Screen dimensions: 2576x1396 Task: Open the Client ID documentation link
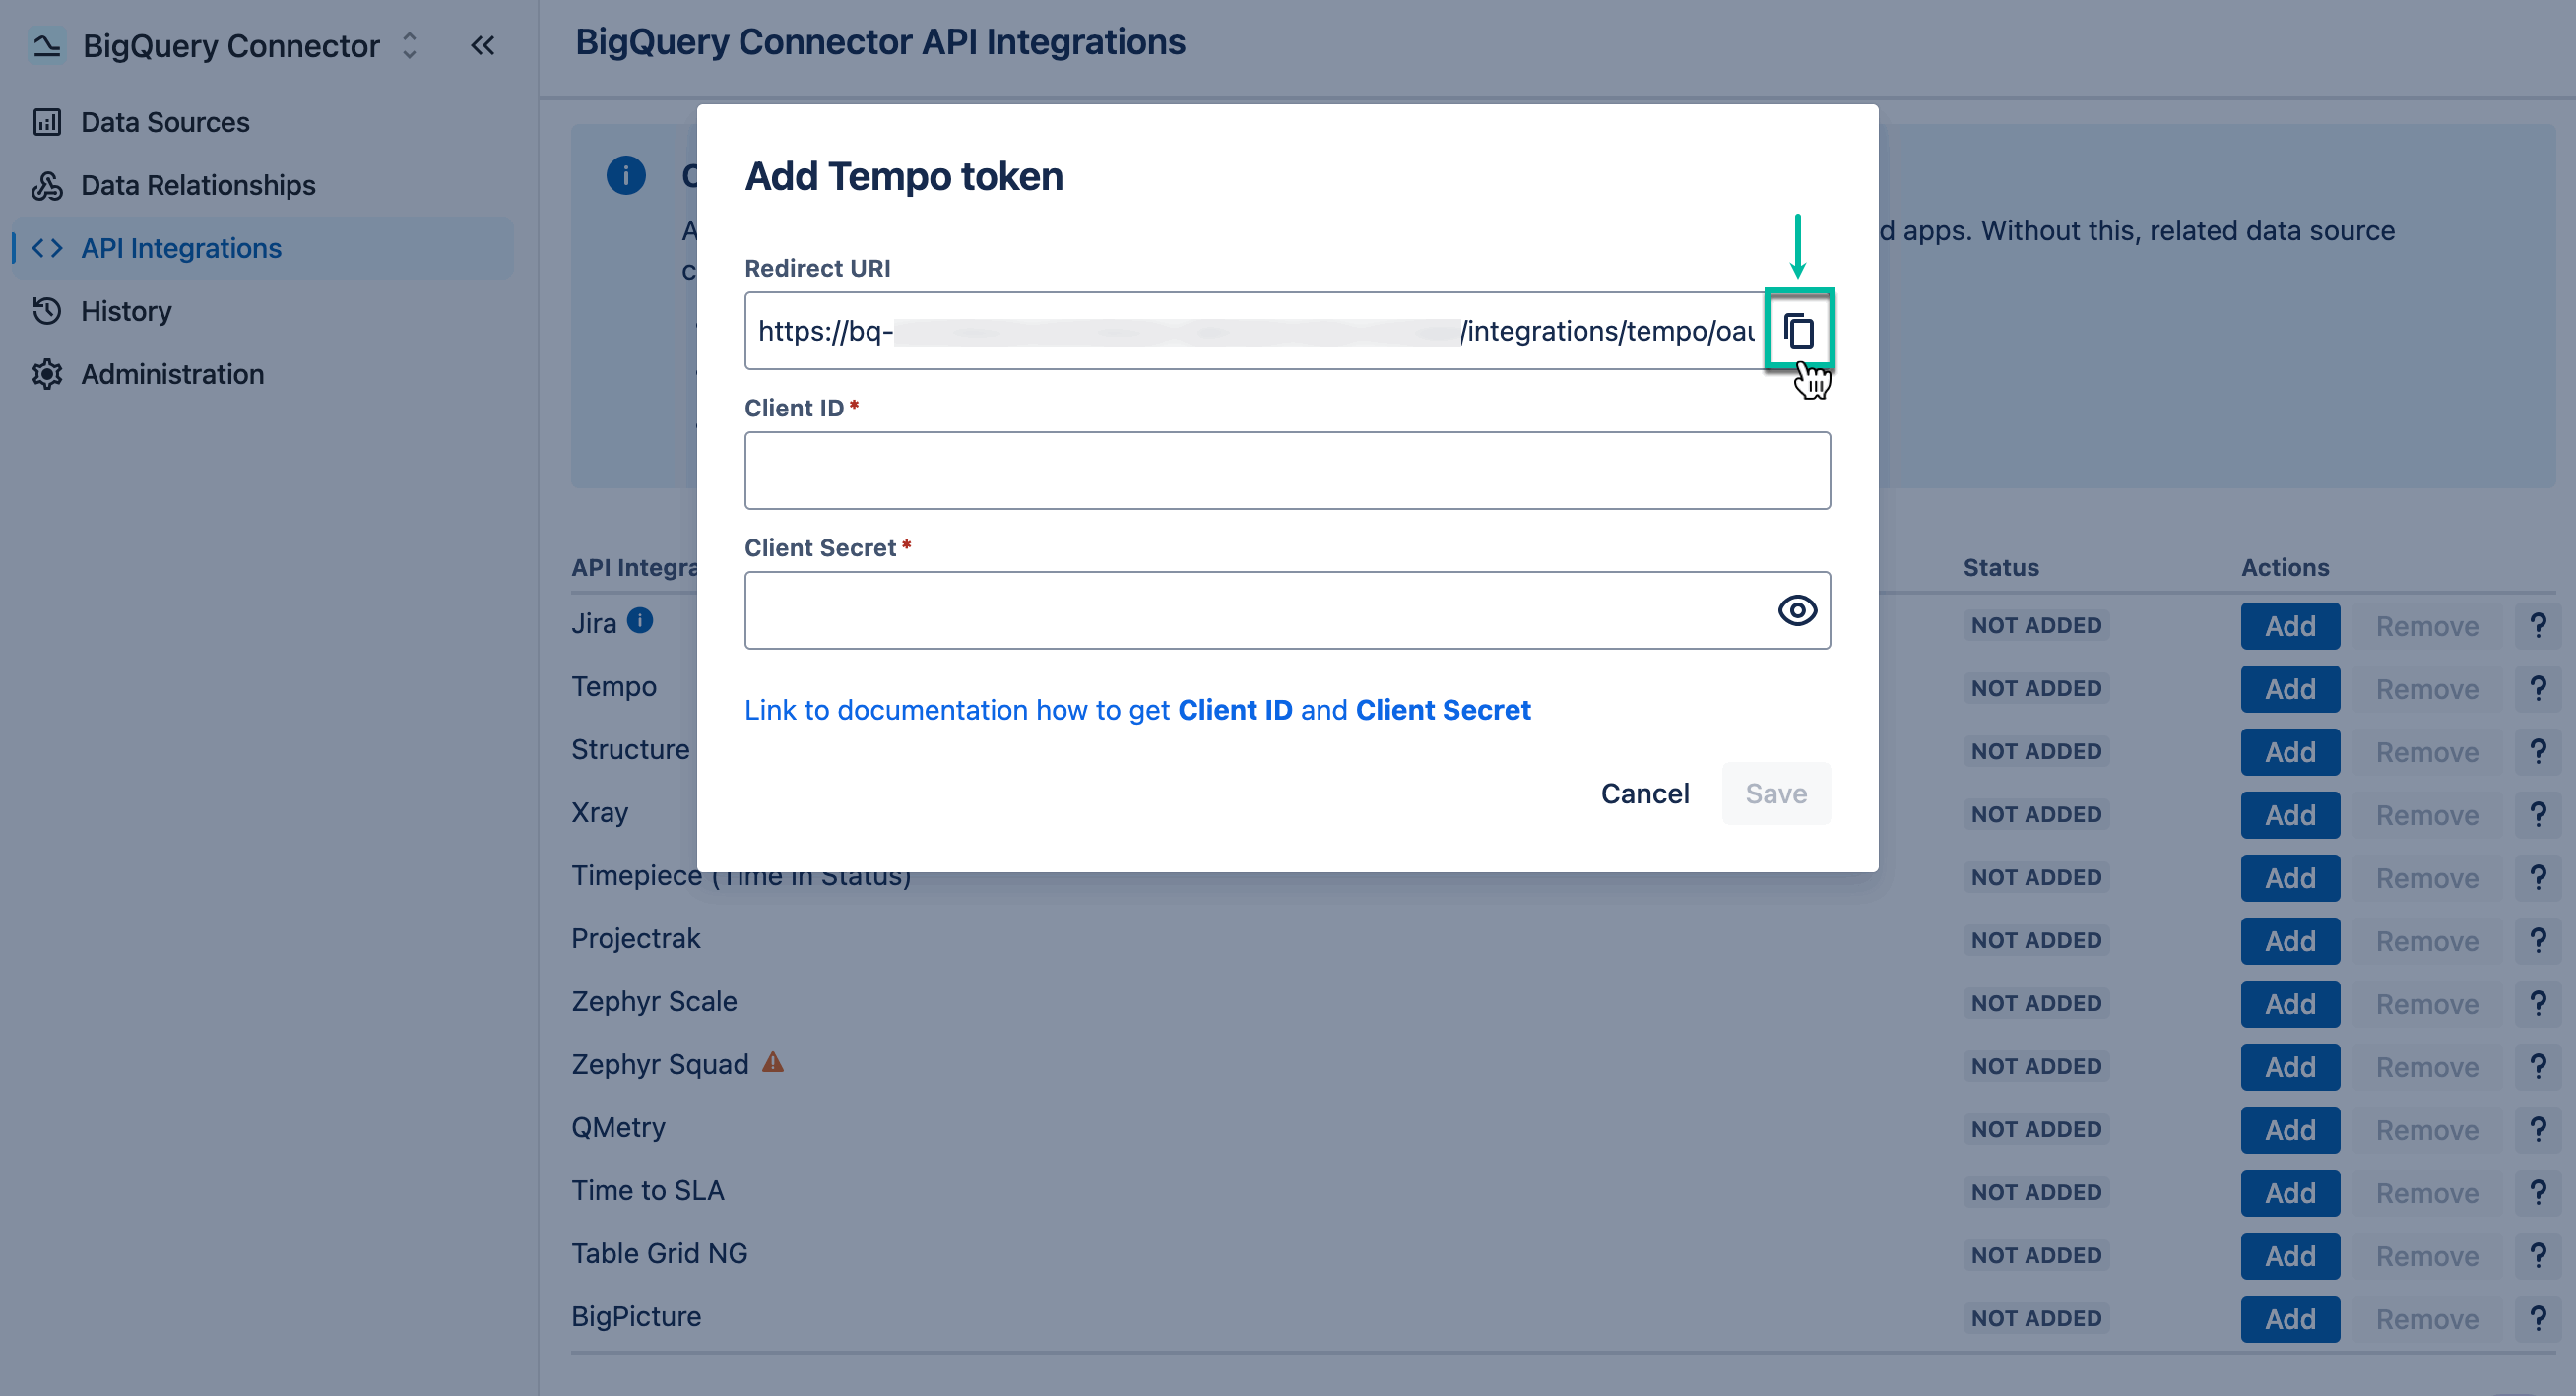pos(1236,710)
